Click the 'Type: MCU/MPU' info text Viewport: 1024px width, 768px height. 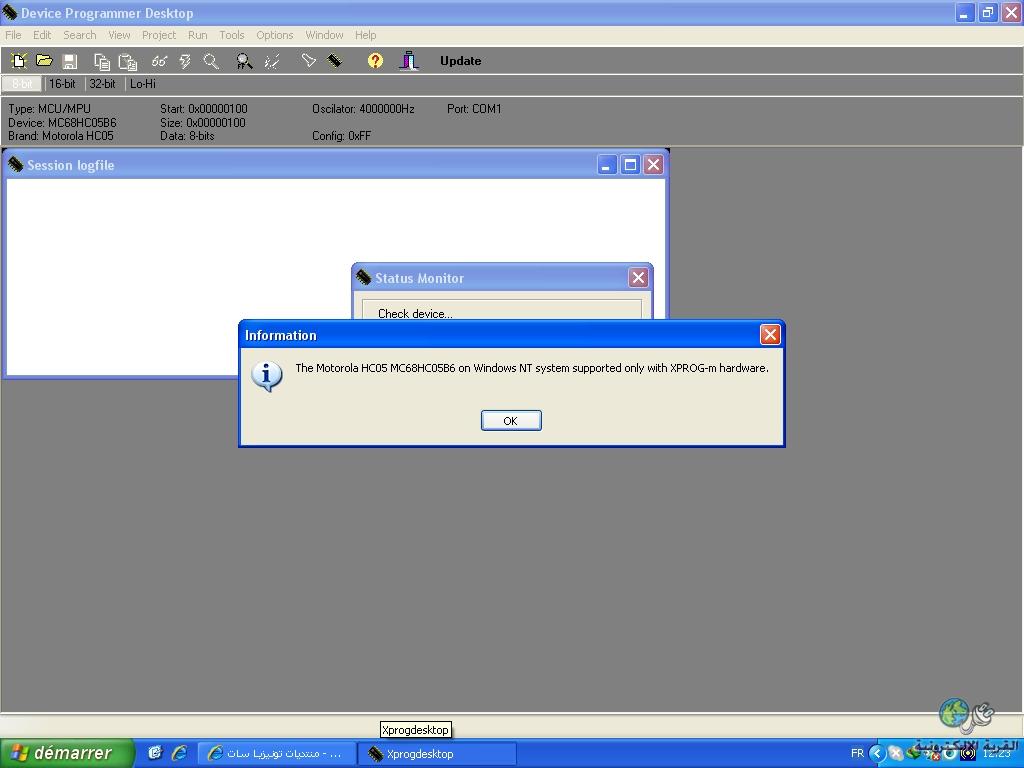tap(49, 109)
